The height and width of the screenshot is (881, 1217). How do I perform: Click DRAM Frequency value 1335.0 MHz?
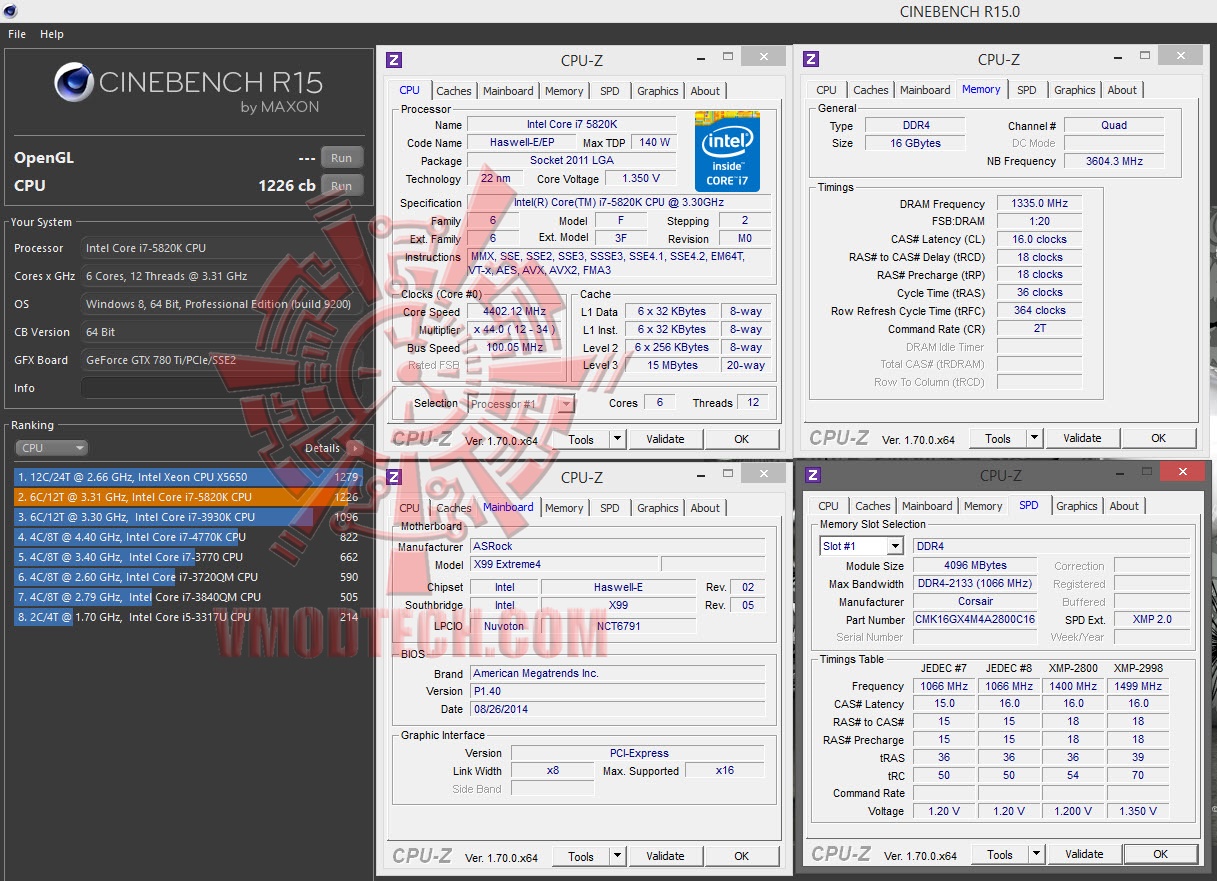[x=1039, y=204]
